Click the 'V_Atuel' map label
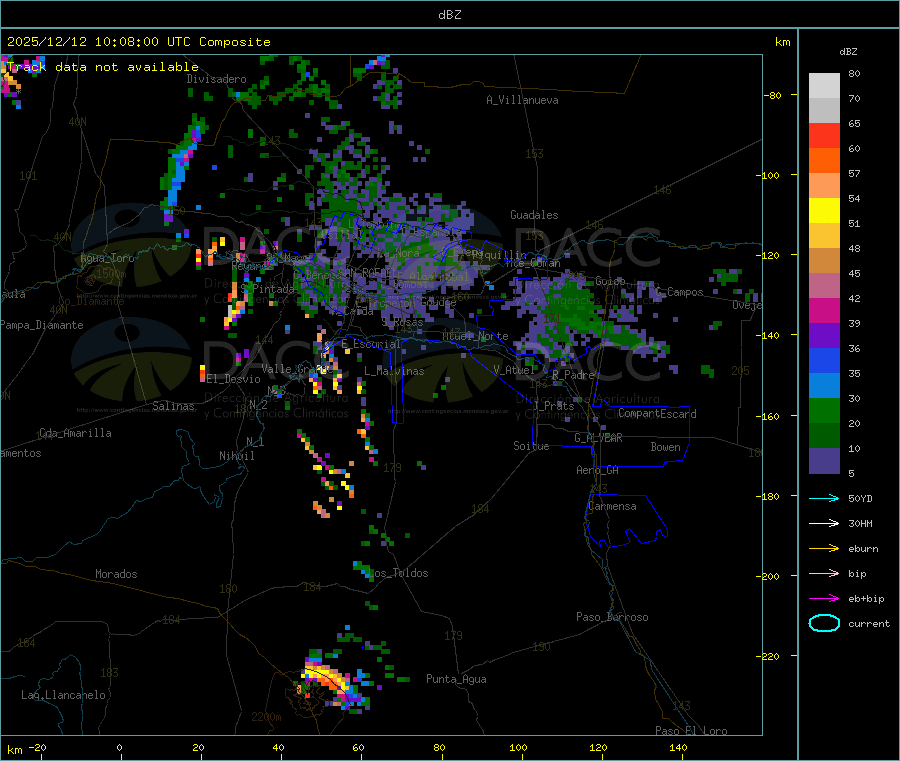The width and height of the screenshot is (900, 761). (514, 370)
